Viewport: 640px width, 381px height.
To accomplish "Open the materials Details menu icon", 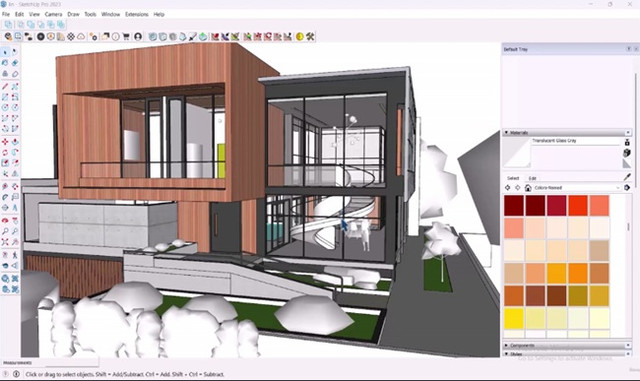I will tap(627, 188).
